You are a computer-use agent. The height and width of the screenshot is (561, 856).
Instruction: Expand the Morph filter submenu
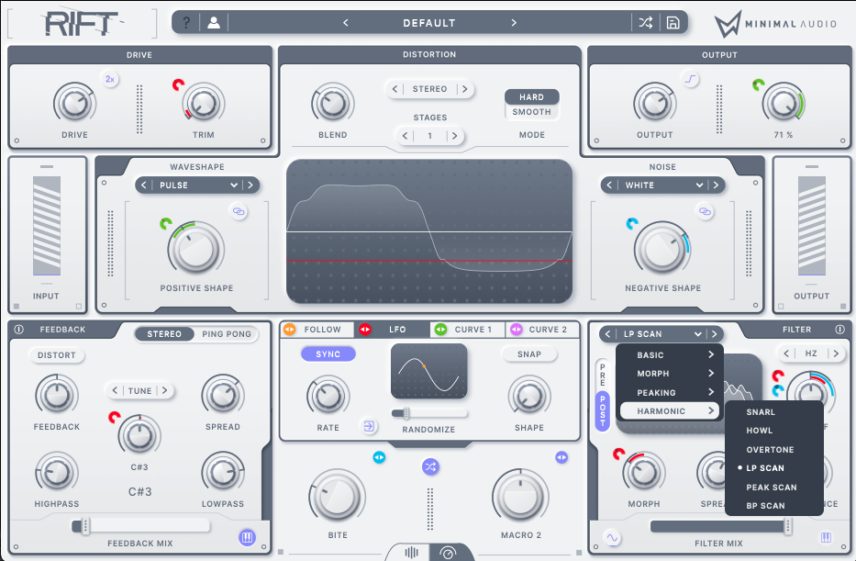tap(669, 374)
